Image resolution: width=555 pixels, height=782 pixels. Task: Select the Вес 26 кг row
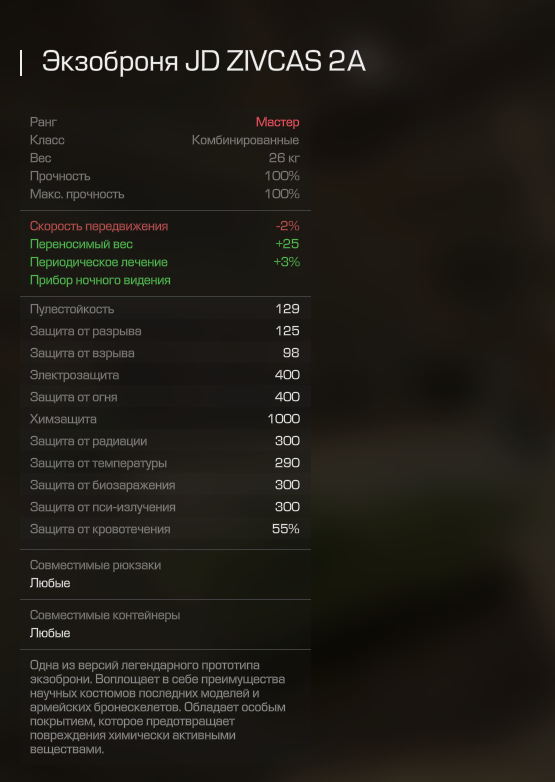coord(165,158)
